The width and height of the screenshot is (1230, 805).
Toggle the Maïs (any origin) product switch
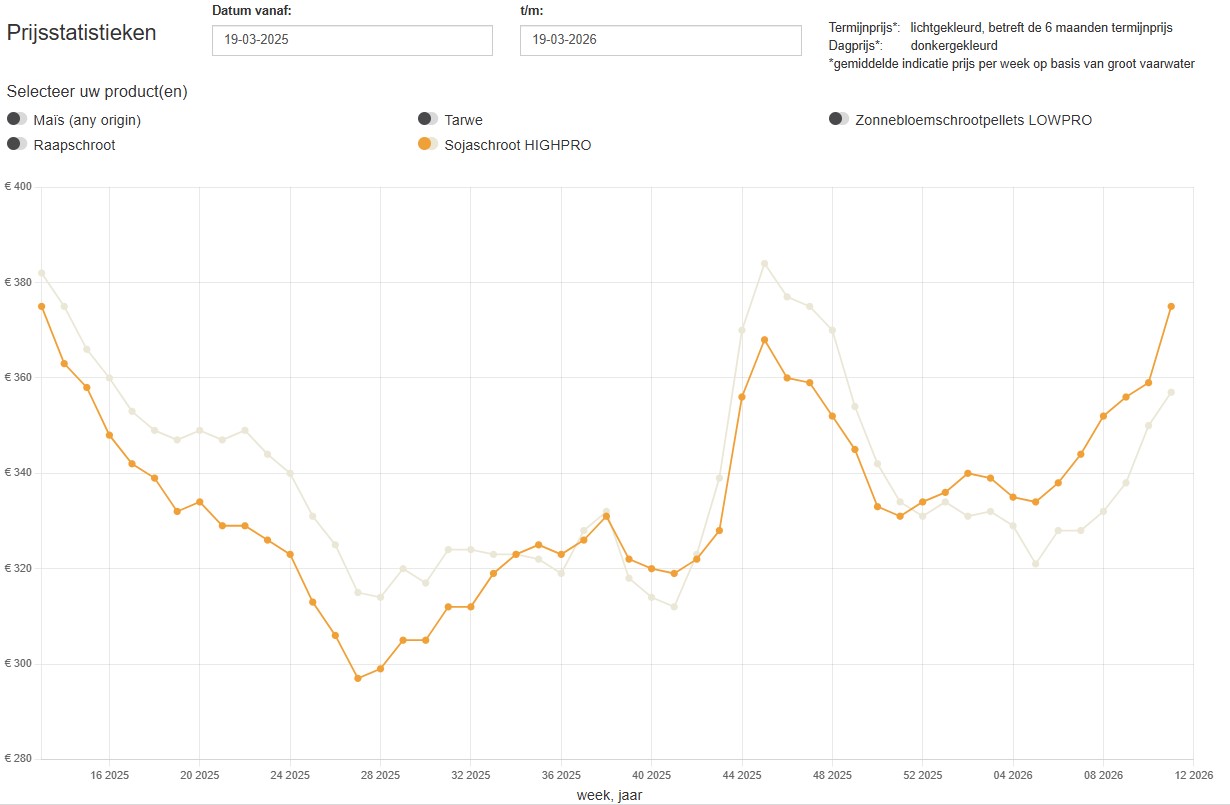[17, 119]
